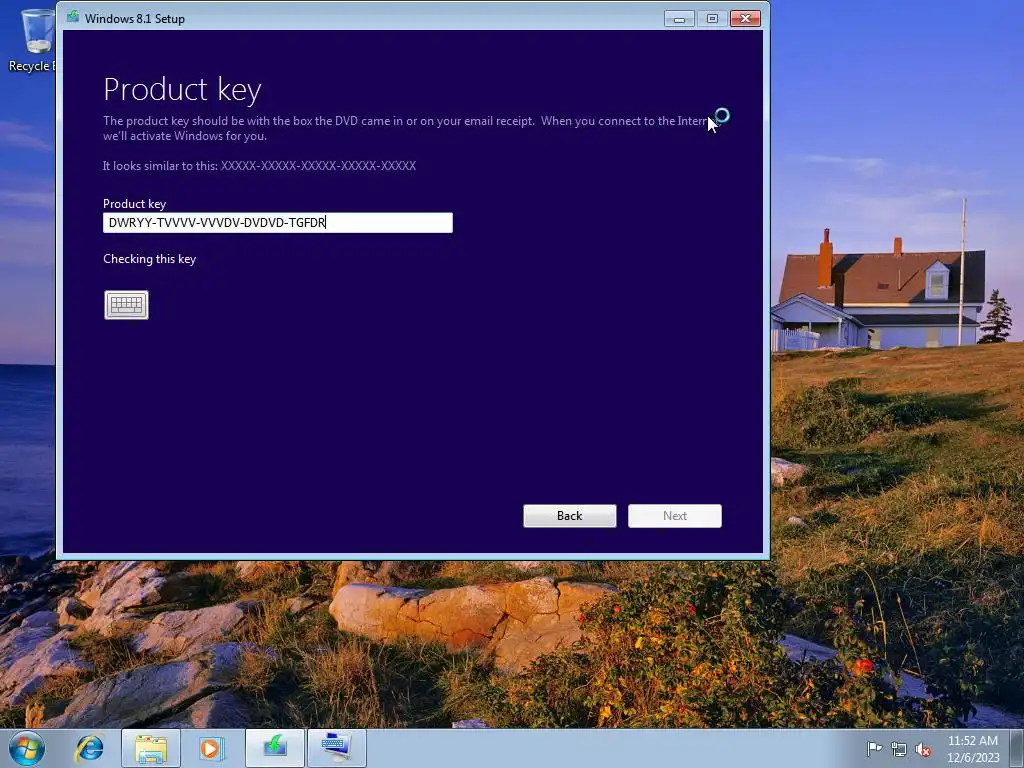The width and height of the screenshot is (1024, 768).
Task: Click the Windows 8.1 Setup title icon
Action: click(72, 18)
